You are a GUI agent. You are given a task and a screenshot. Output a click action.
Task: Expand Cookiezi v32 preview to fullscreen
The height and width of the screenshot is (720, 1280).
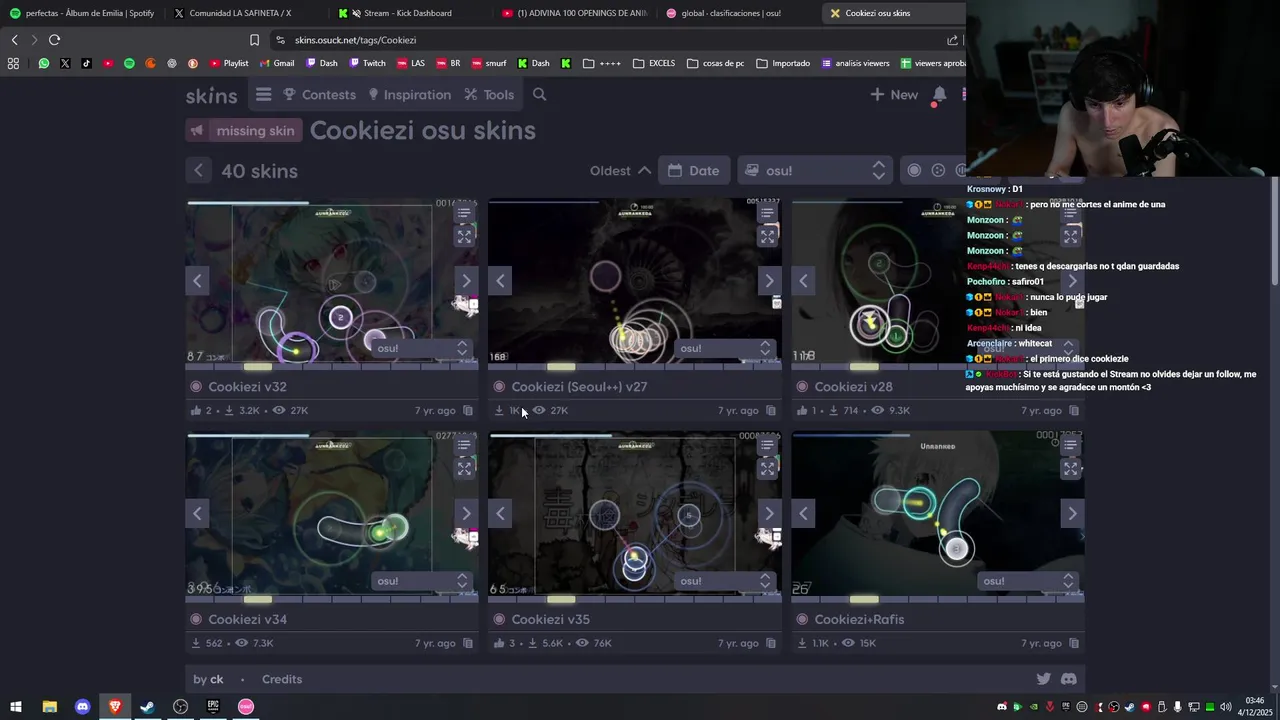pos(464,237)
